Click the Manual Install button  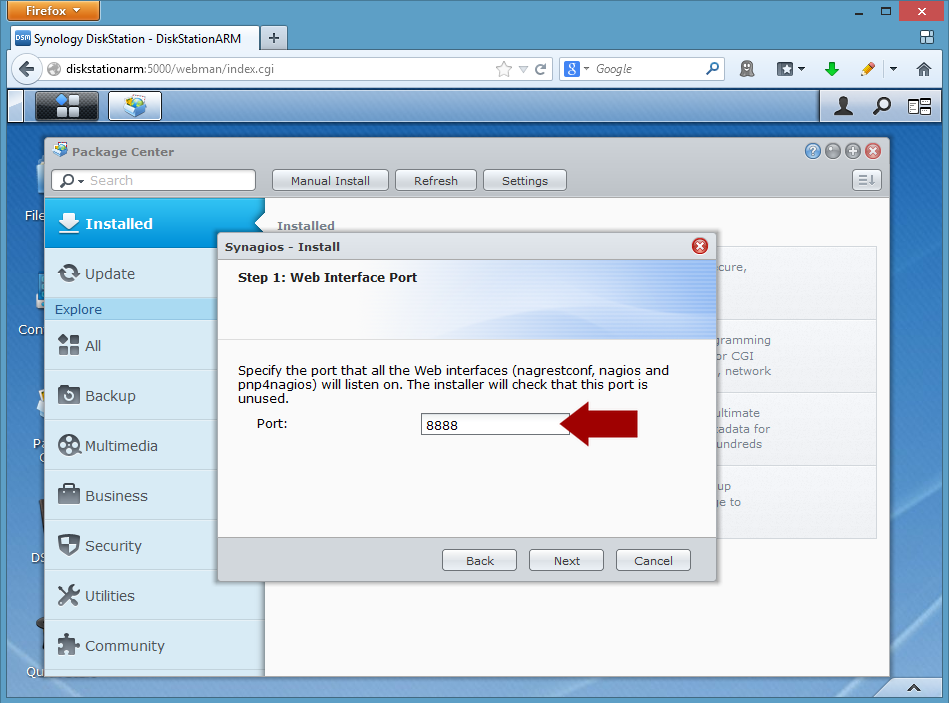(330, 180)
